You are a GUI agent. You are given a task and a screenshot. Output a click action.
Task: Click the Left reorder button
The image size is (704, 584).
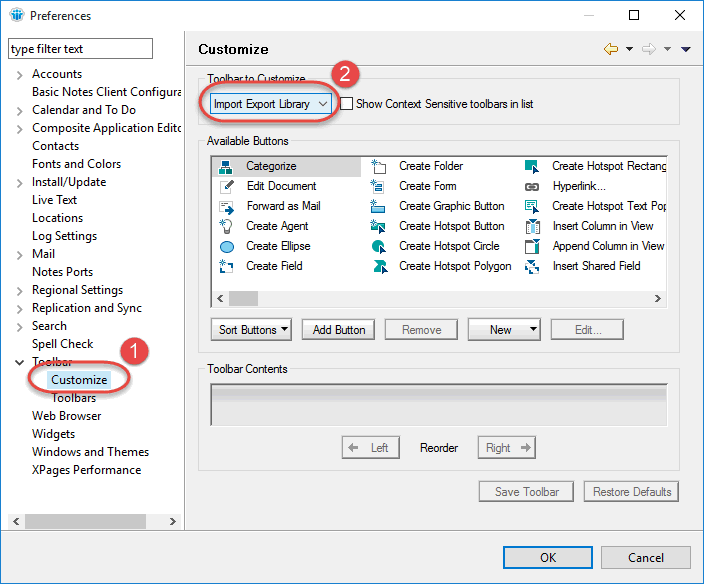point(370,448)
